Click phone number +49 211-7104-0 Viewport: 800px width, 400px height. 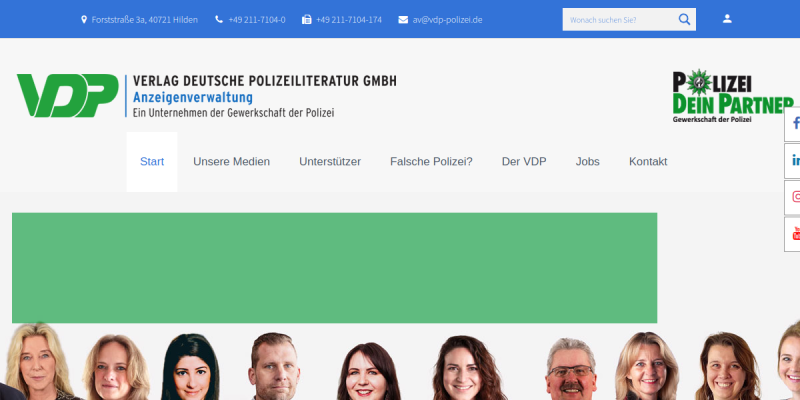click(x=257, y=20)
